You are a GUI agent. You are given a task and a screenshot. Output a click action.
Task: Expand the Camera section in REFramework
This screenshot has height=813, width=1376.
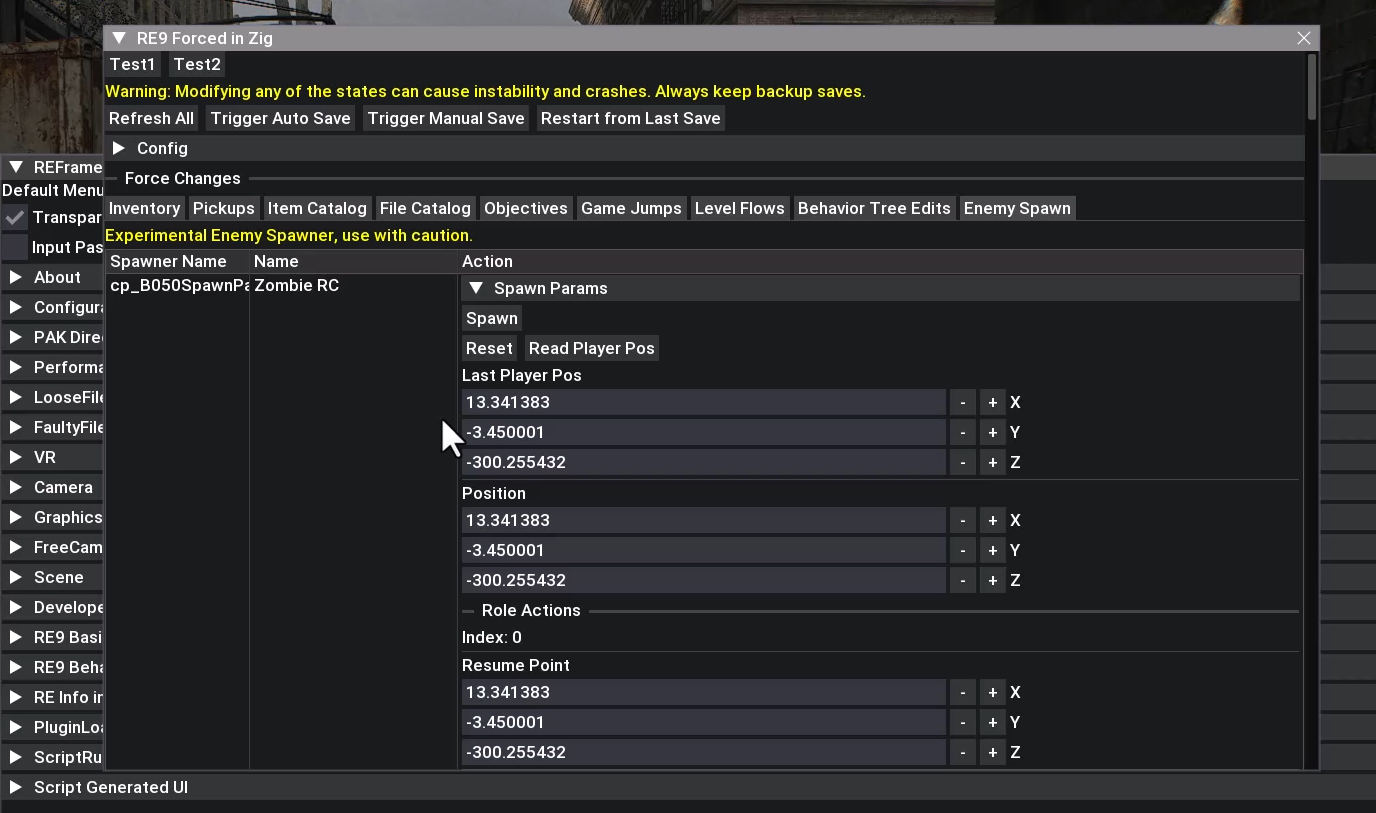tap(52, 487)
